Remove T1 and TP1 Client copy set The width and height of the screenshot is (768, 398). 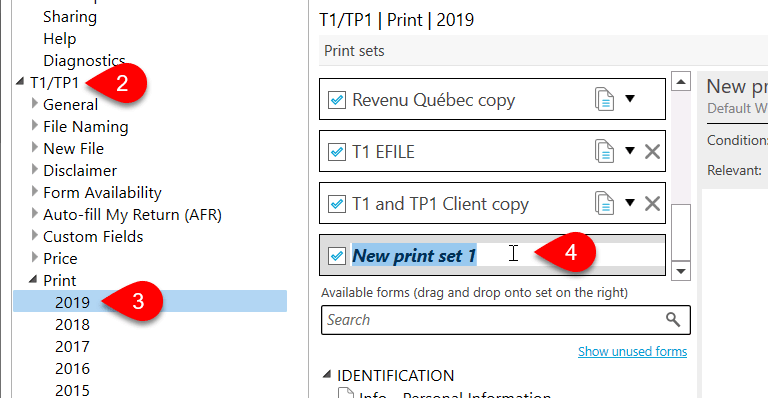point(652,204)
